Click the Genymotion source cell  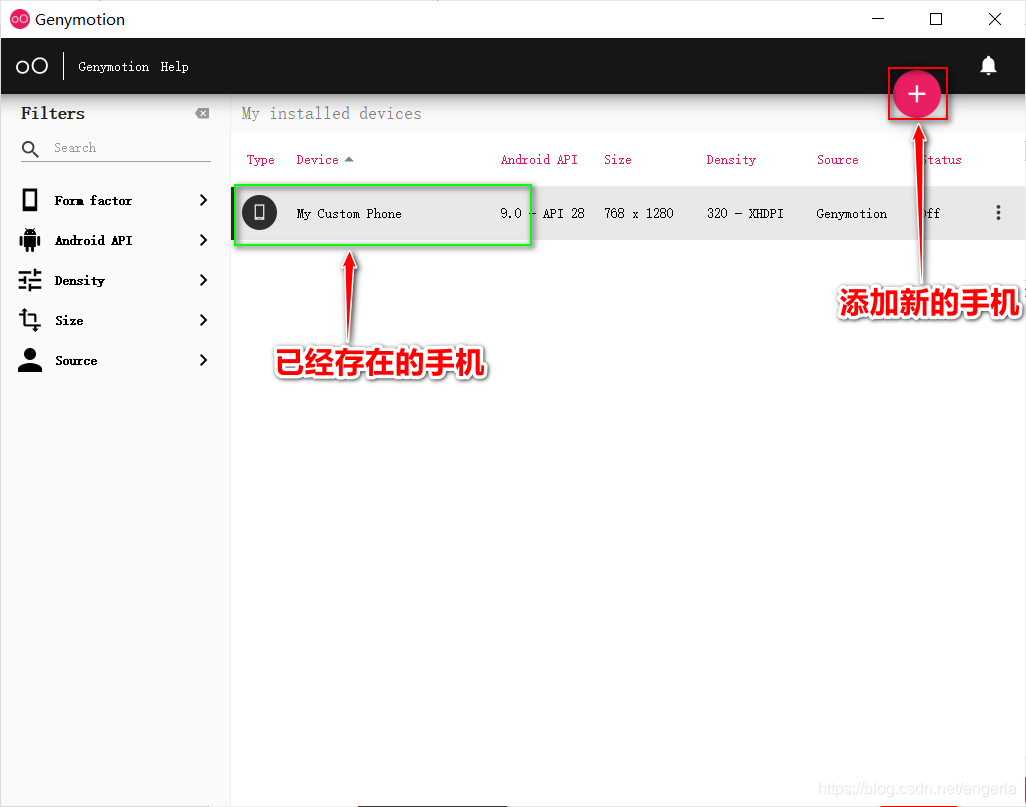[x=851, y=213]
